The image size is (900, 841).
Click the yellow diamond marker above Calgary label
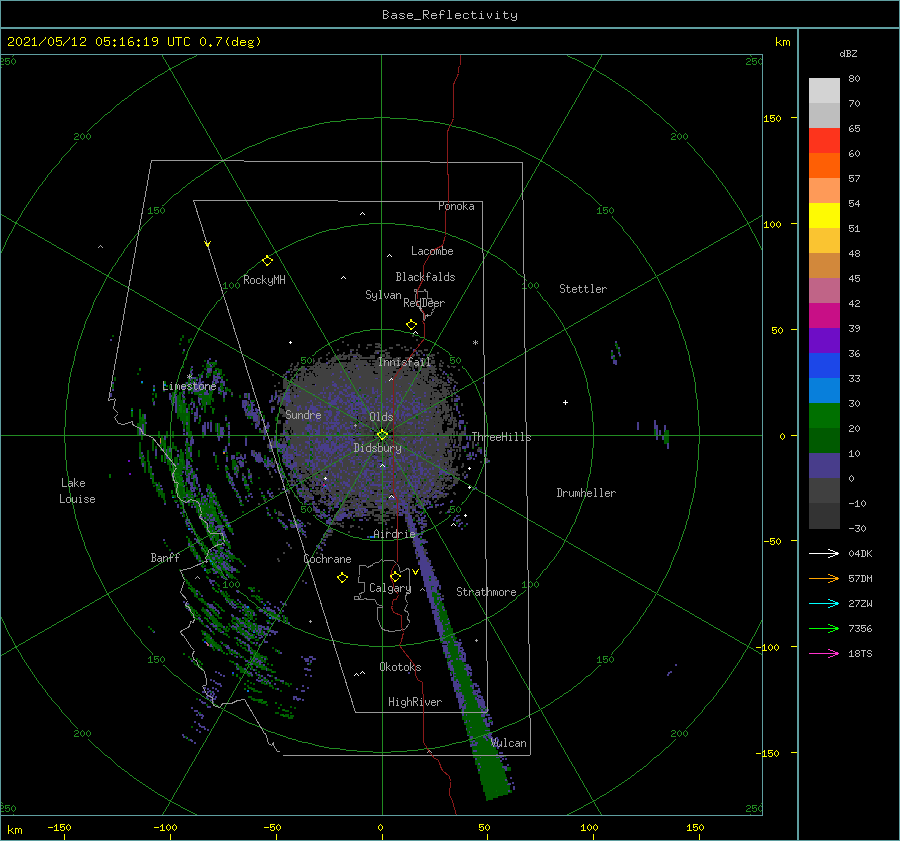395,576
